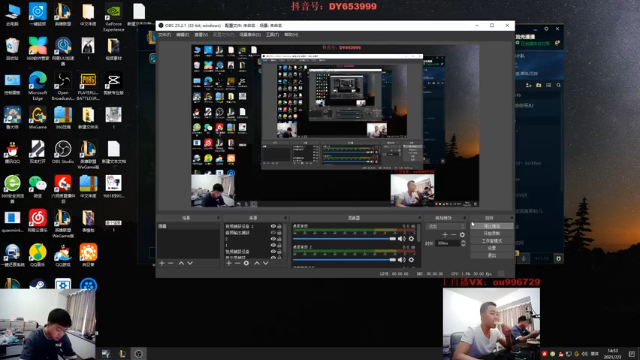Move selected scene down with chevron
This screenshot has width=640, height=360.
coord(190,263)
